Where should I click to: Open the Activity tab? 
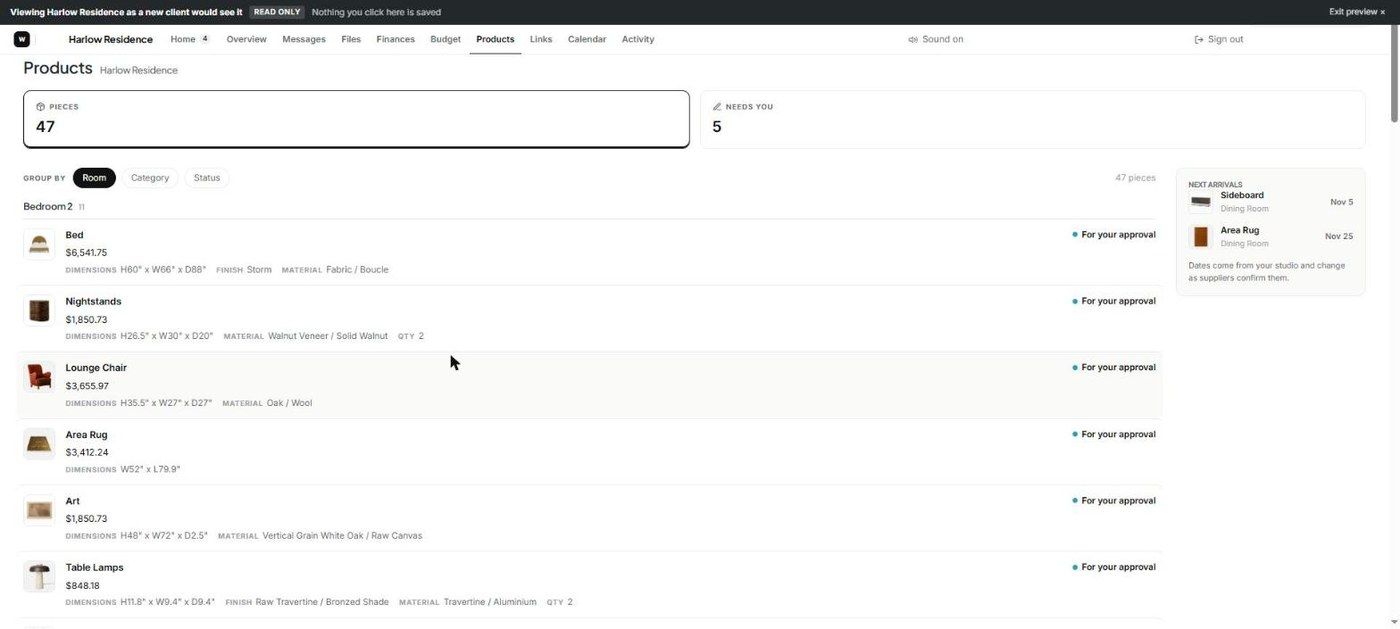638,39
